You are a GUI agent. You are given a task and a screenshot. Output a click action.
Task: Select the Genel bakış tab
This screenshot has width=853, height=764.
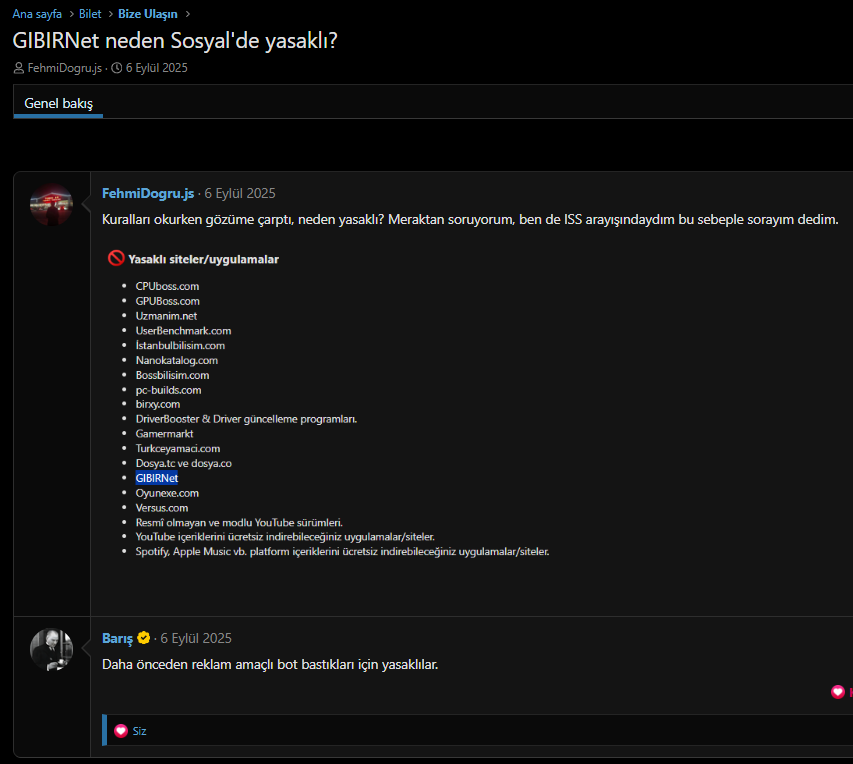58,103
